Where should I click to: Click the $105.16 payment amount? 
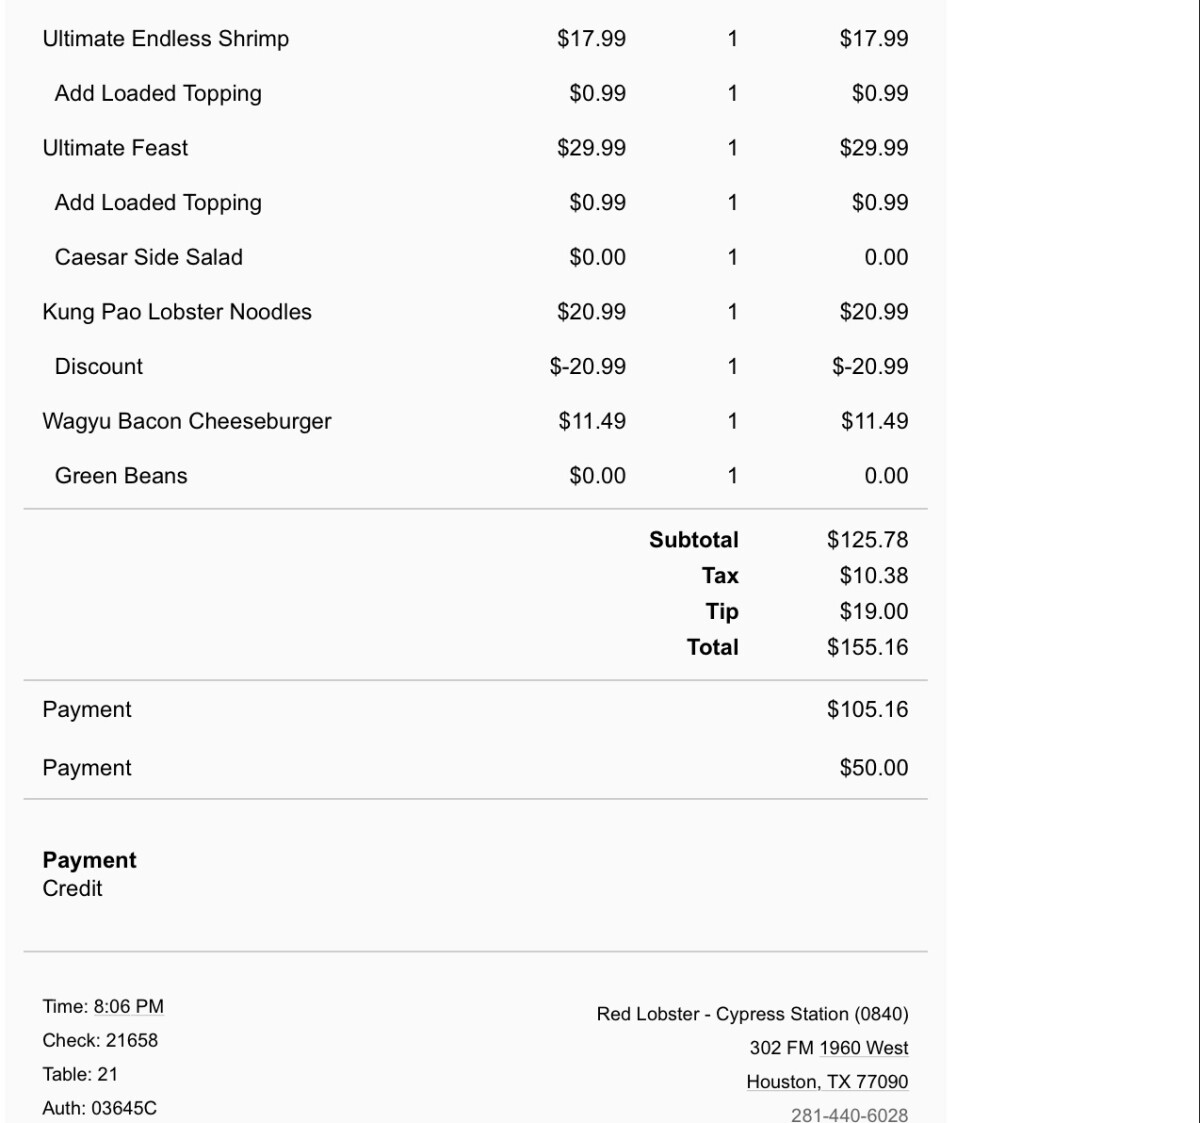click(x=867, y=710)
